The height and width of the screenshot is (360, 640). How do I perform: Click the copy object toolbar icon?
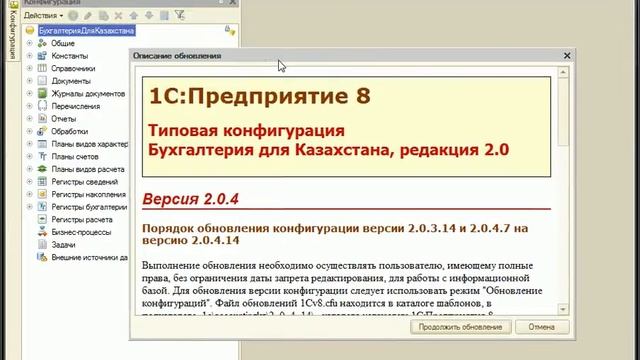[103, 16]
